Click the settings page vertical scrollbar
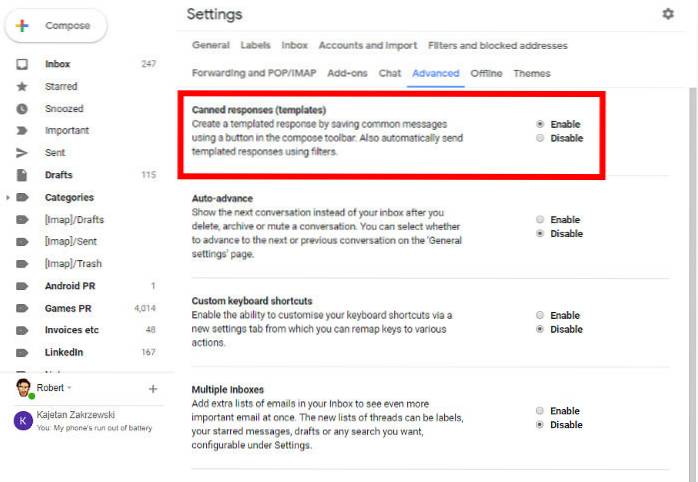The image size is (698, 482). tap(692, 250)
